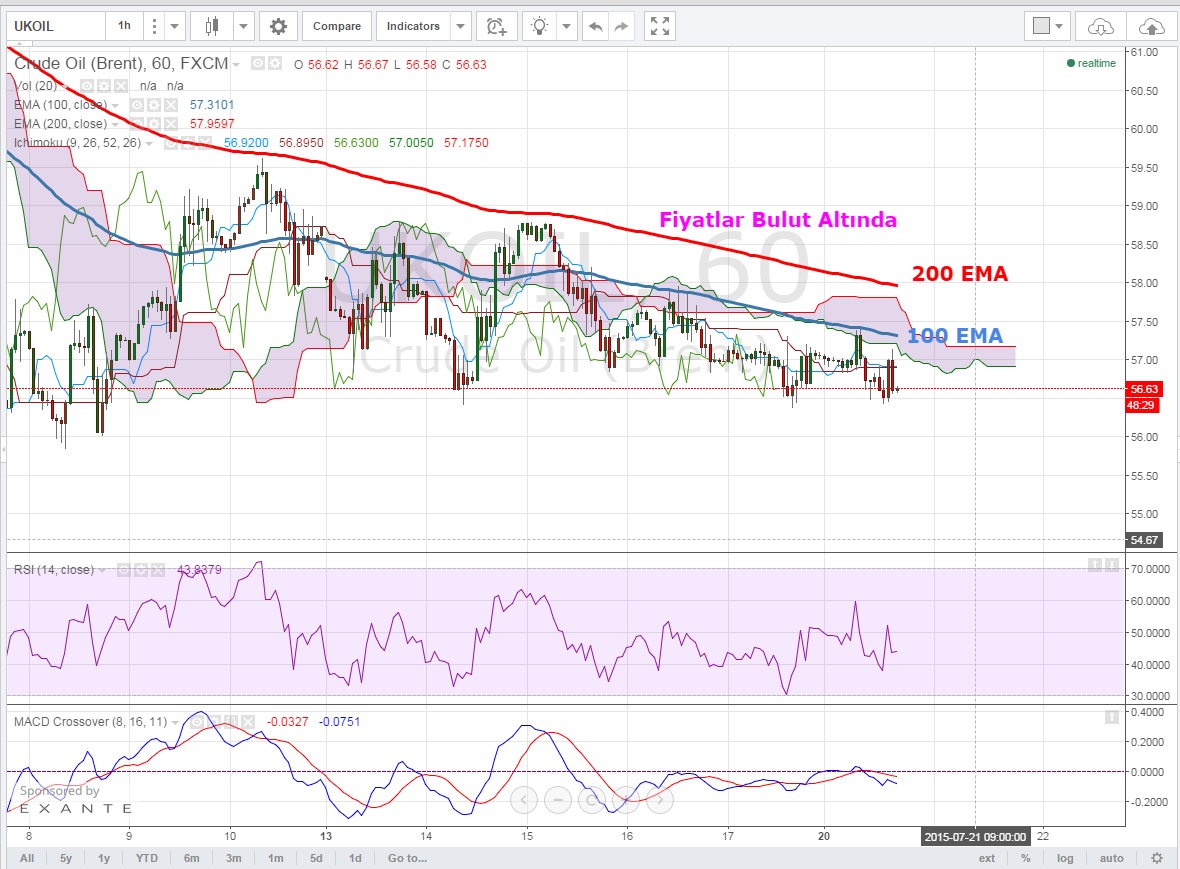Click the candlestick chart style icon

click(211, 26)
